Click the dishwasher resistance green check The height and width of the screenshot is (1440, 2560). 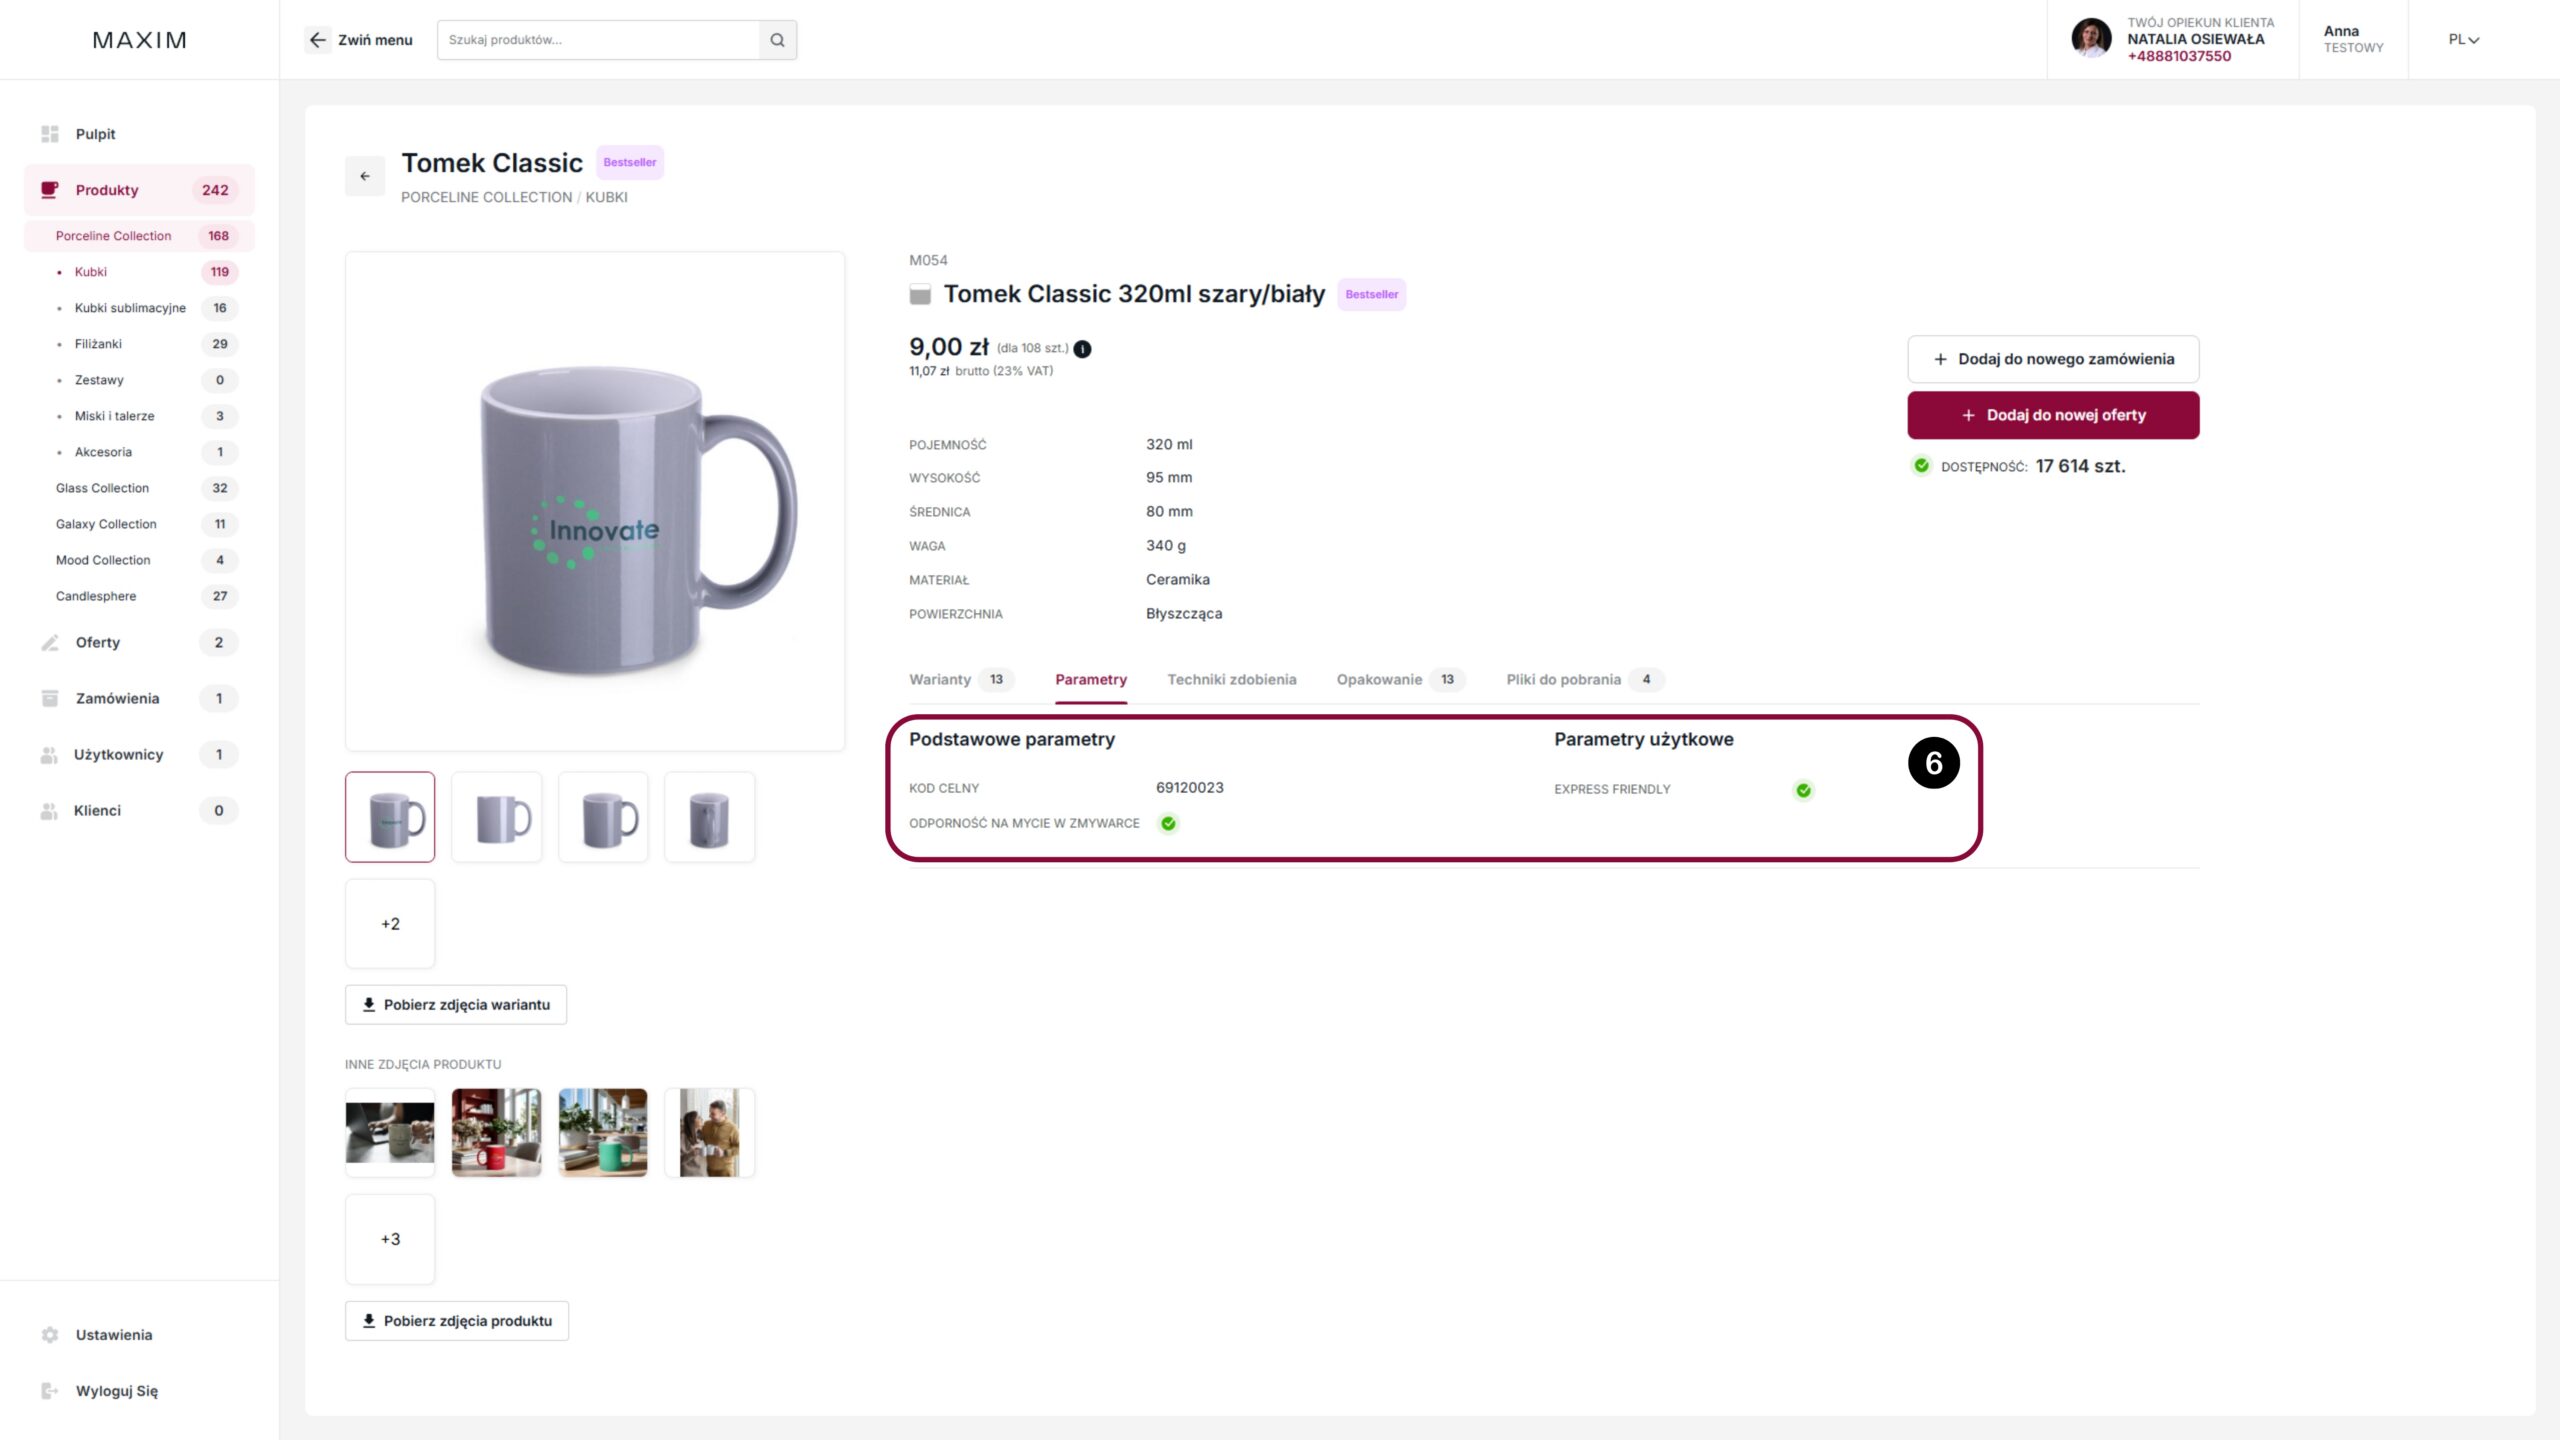[x=1168, y=823]
